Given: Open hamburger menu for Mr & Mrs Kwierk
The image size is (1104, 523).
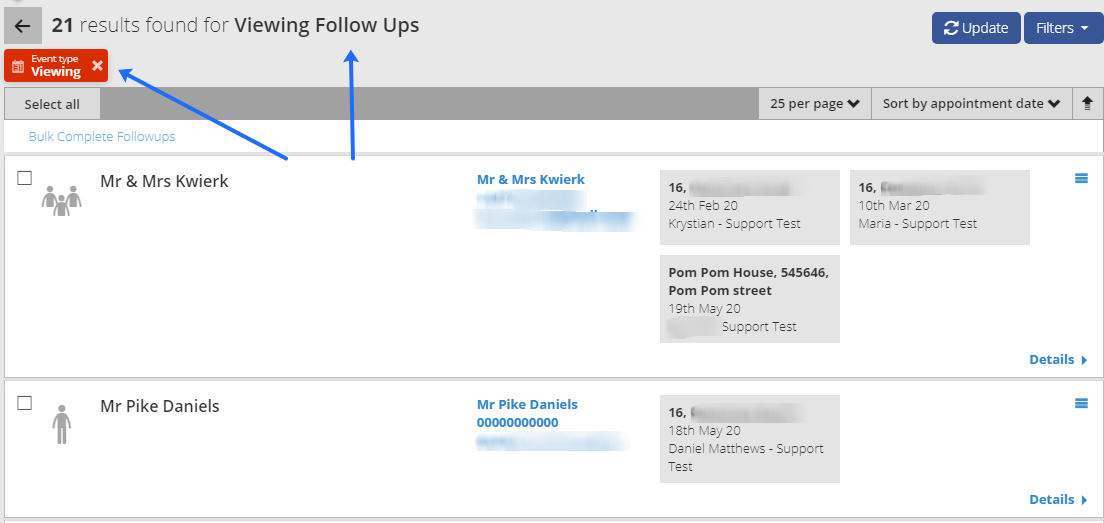Looking at the screenshot, I should (1081, 179).
